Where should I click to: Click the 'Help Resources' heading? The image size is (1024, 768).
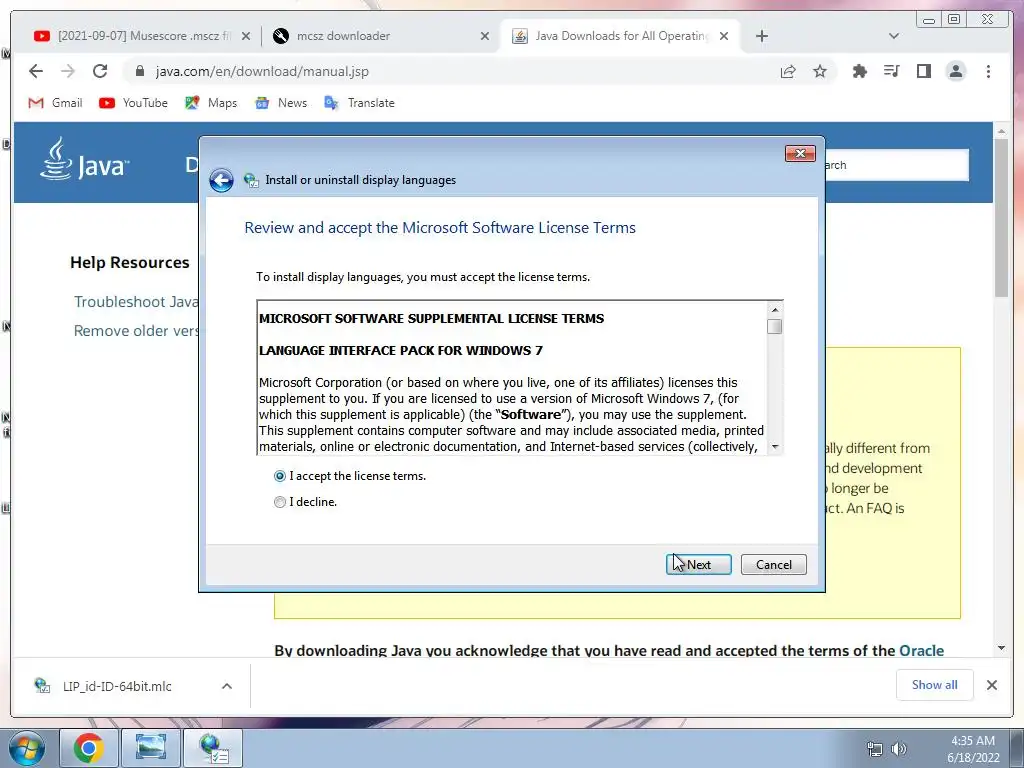[x=129, y=263]
